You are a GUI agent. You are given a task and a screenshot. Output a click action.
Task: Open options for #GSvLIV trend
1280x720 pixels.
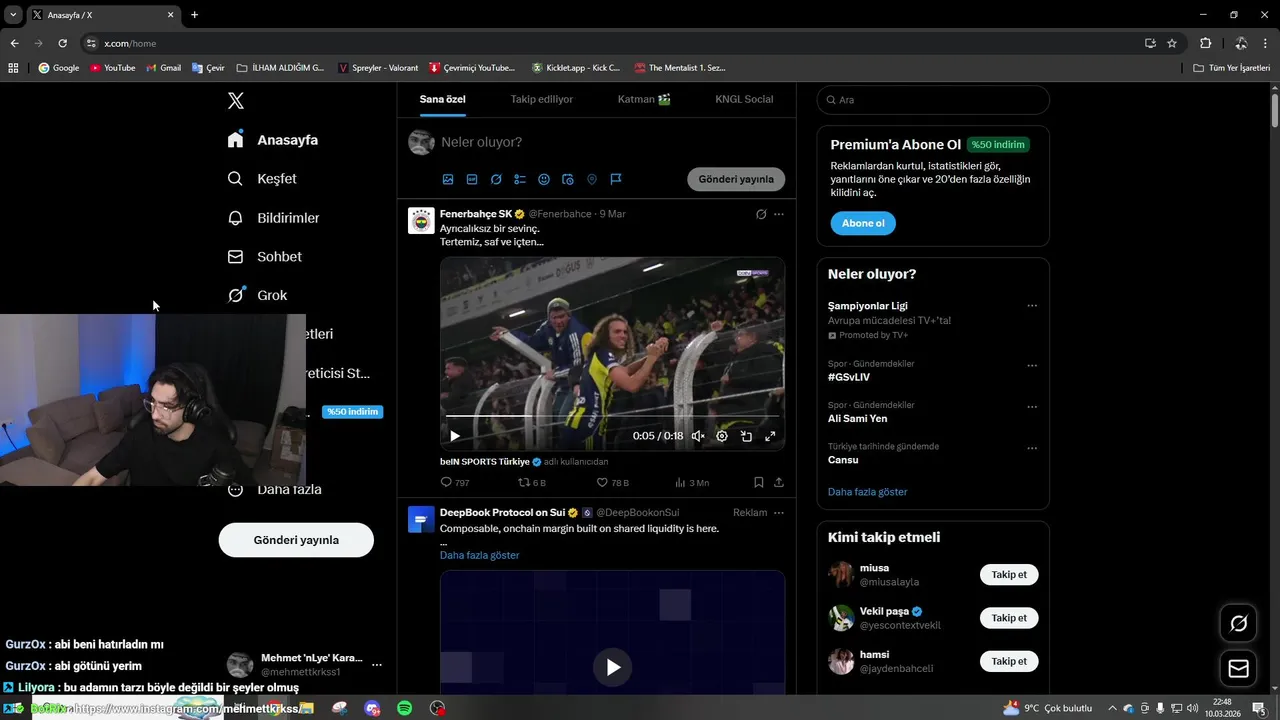point(1032,366)
